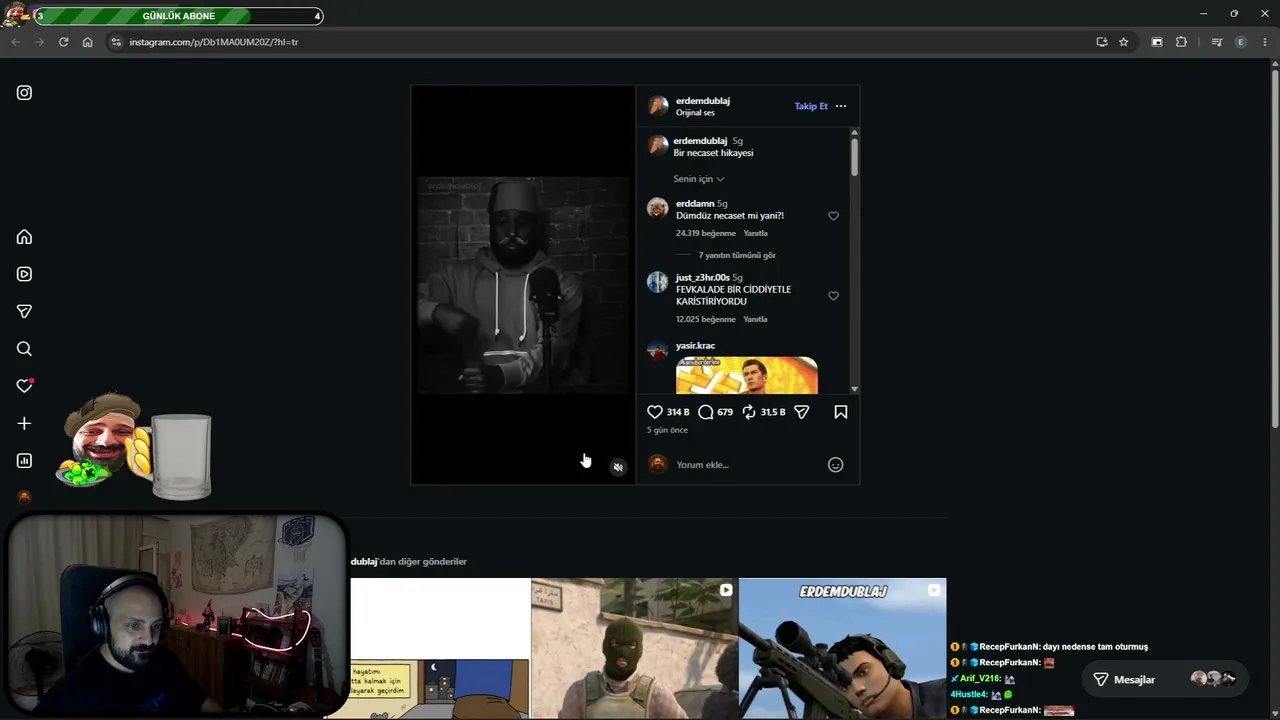Open emoji picker for comment
Screen dimensions: 1280x720
836,465
